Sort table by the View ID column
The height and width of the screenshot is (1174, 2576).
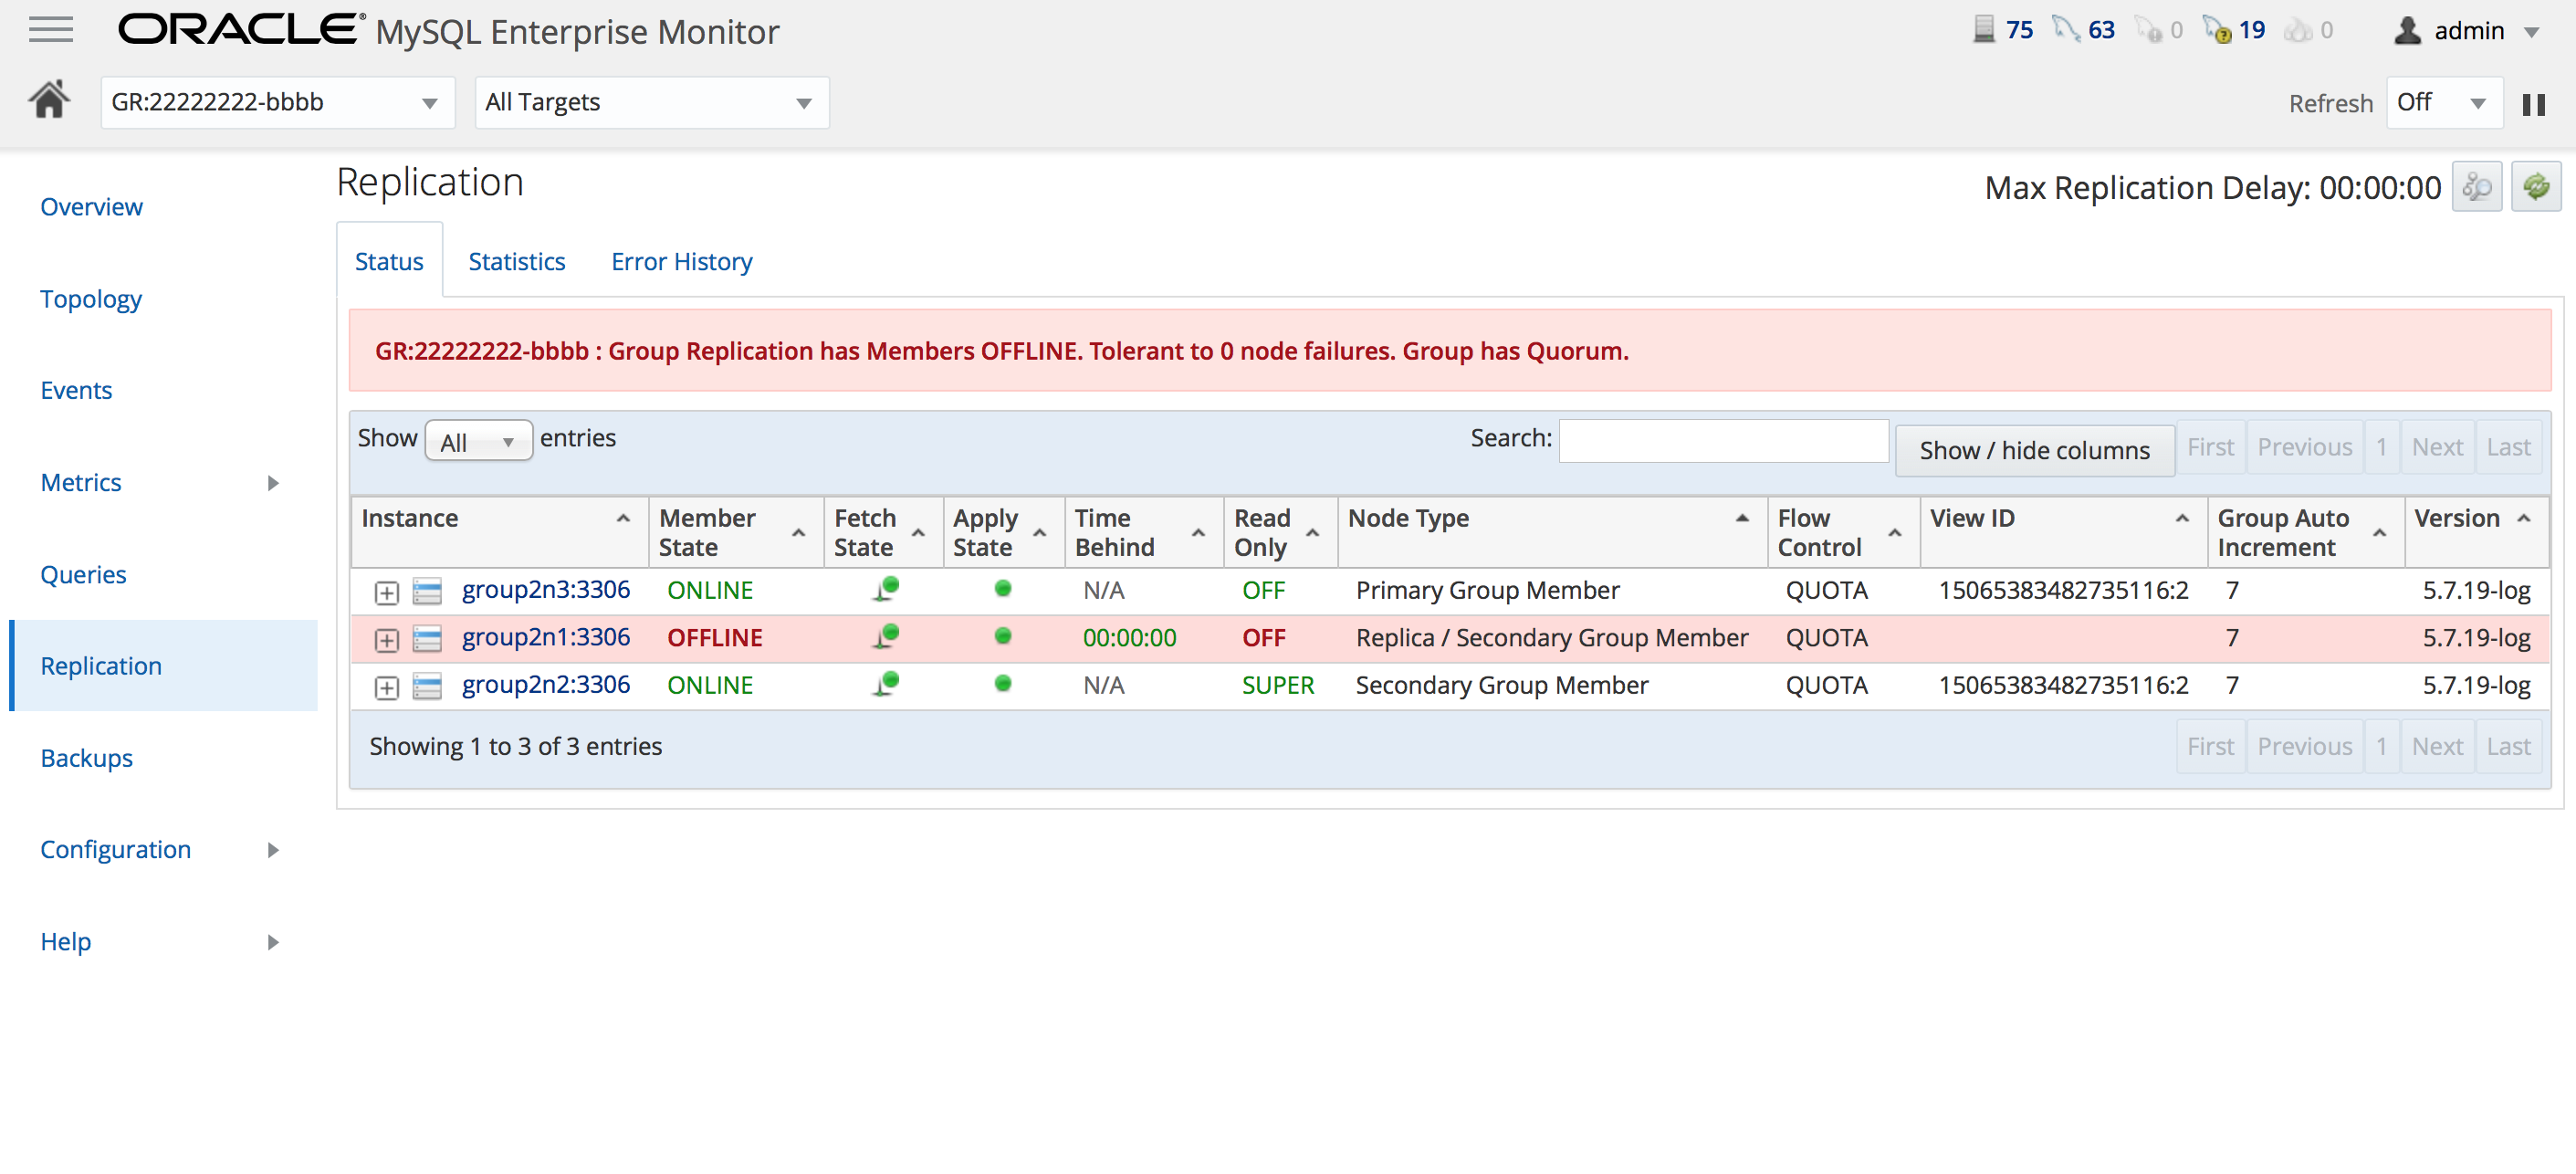click(2063, 532)
